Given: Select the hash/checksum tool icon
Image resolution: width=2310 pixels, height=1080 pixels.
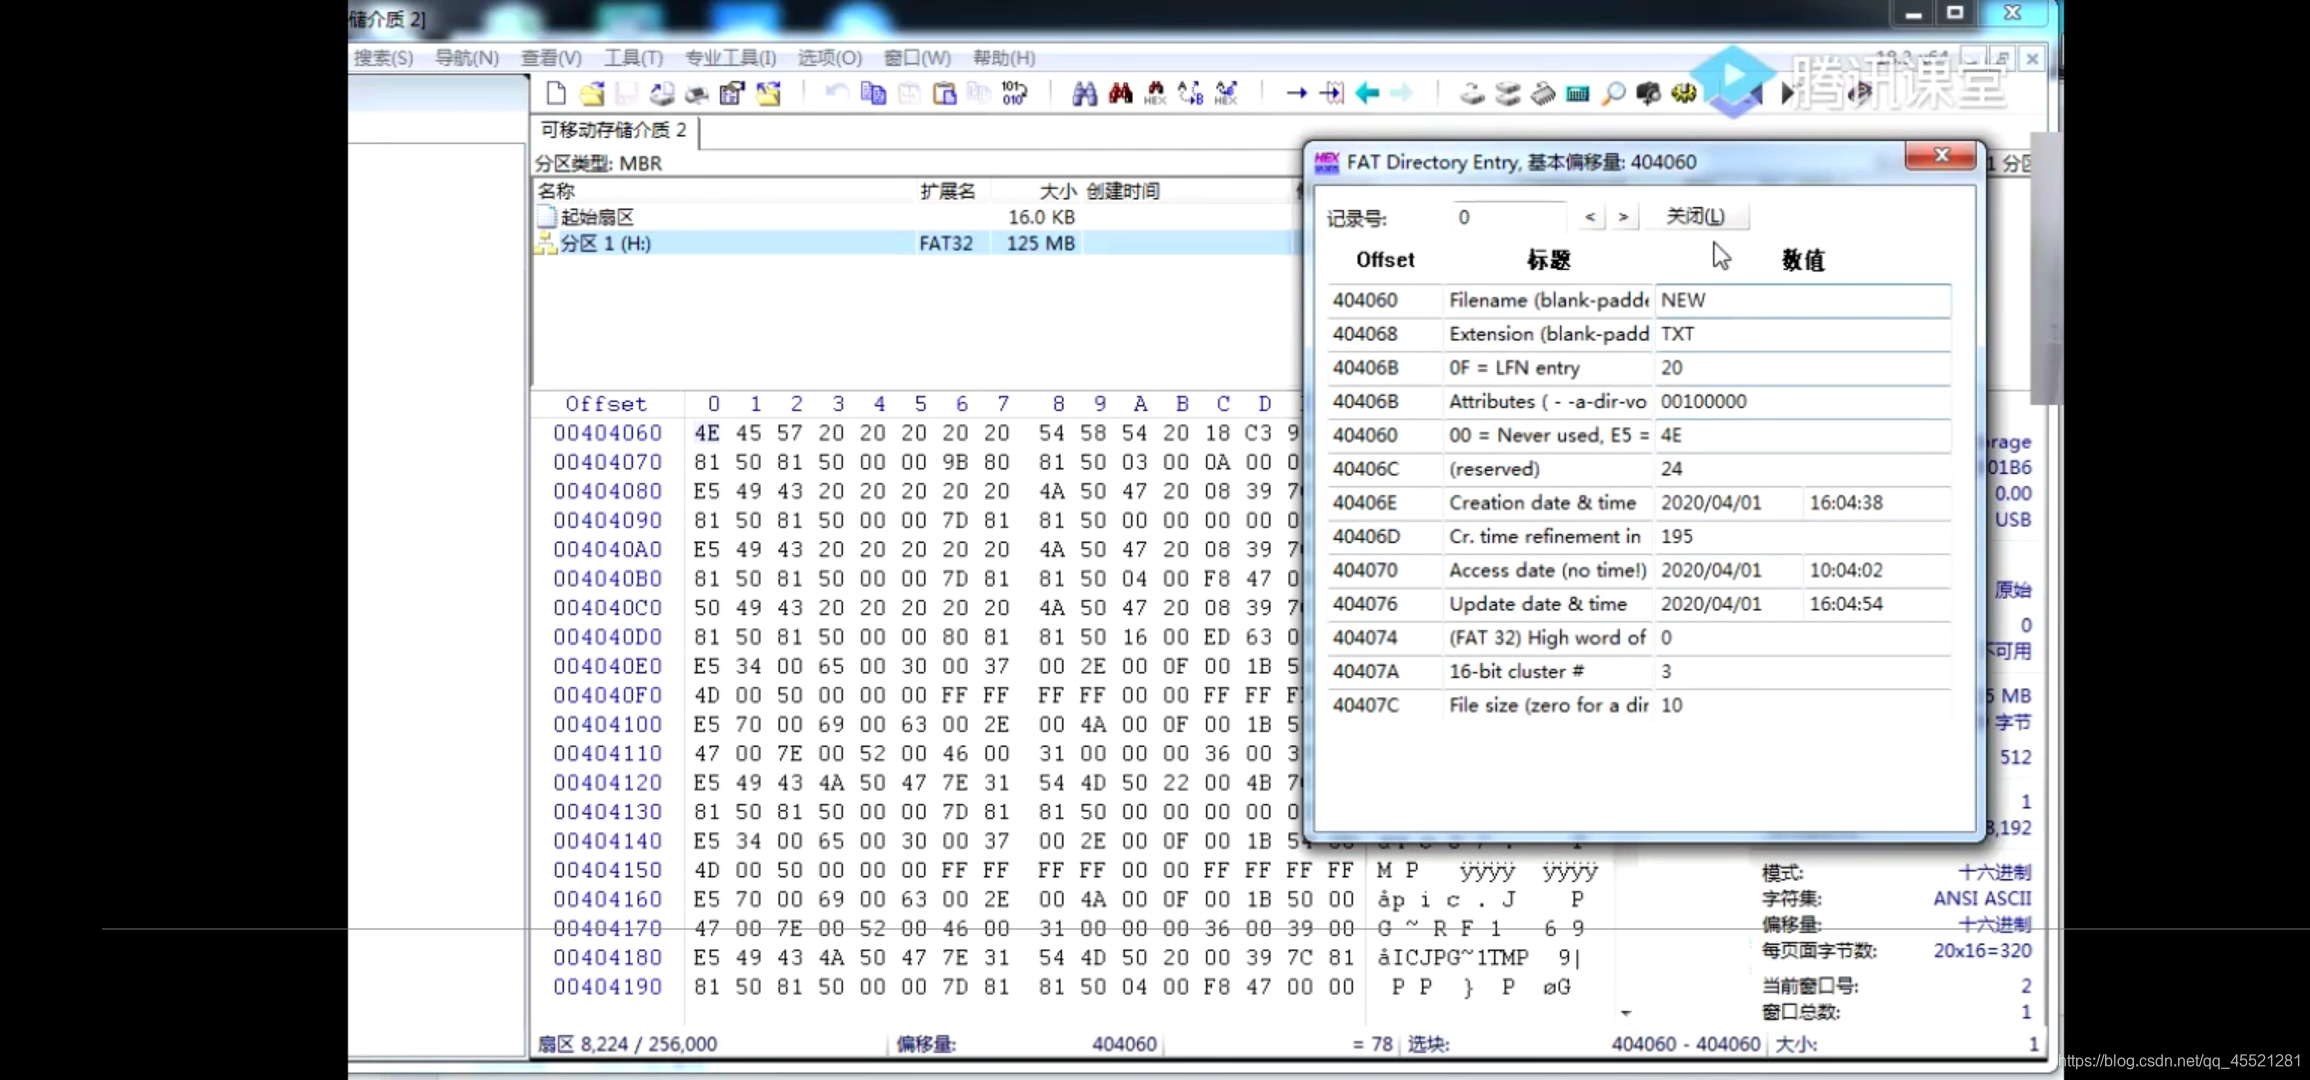Looking at the screenshot, I should click(x=1578, y=93).
